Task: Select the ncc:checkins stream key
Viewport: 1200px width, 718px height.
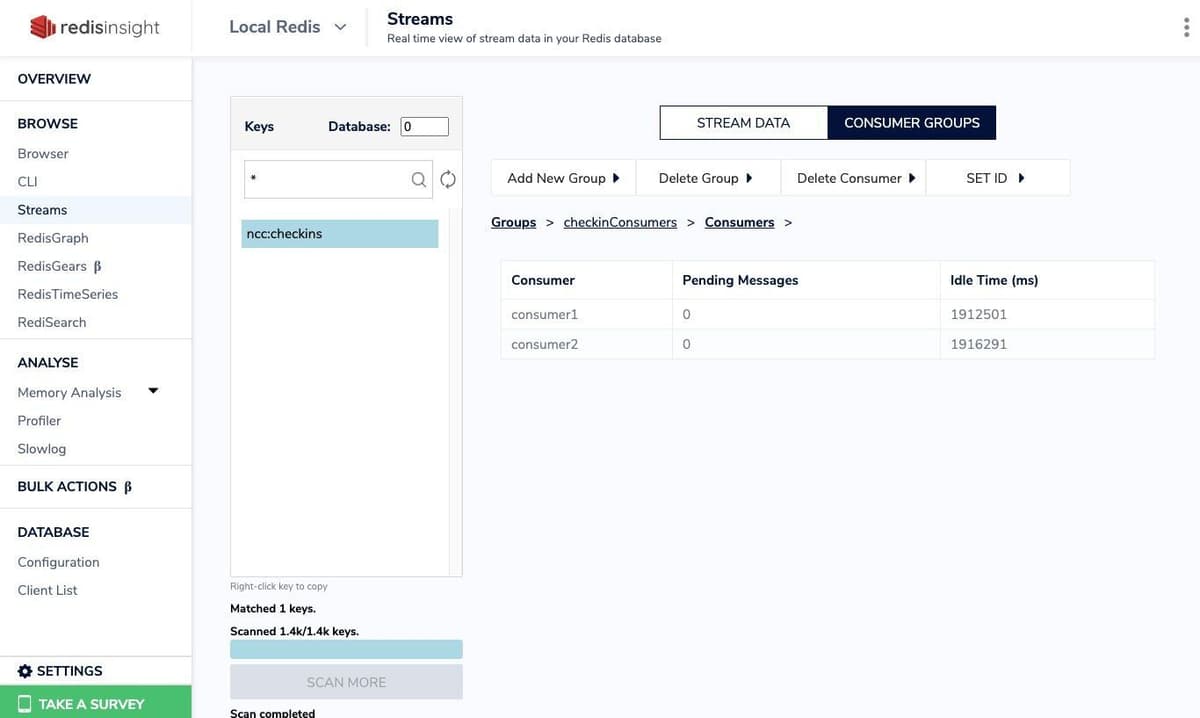Action: tap(339, 234)
